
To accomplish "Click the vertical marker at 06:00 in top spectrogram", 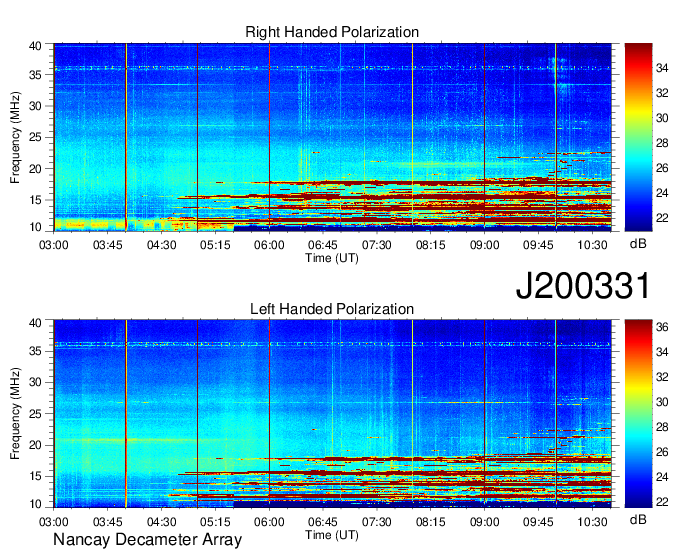I will click(x=269, y=137).
